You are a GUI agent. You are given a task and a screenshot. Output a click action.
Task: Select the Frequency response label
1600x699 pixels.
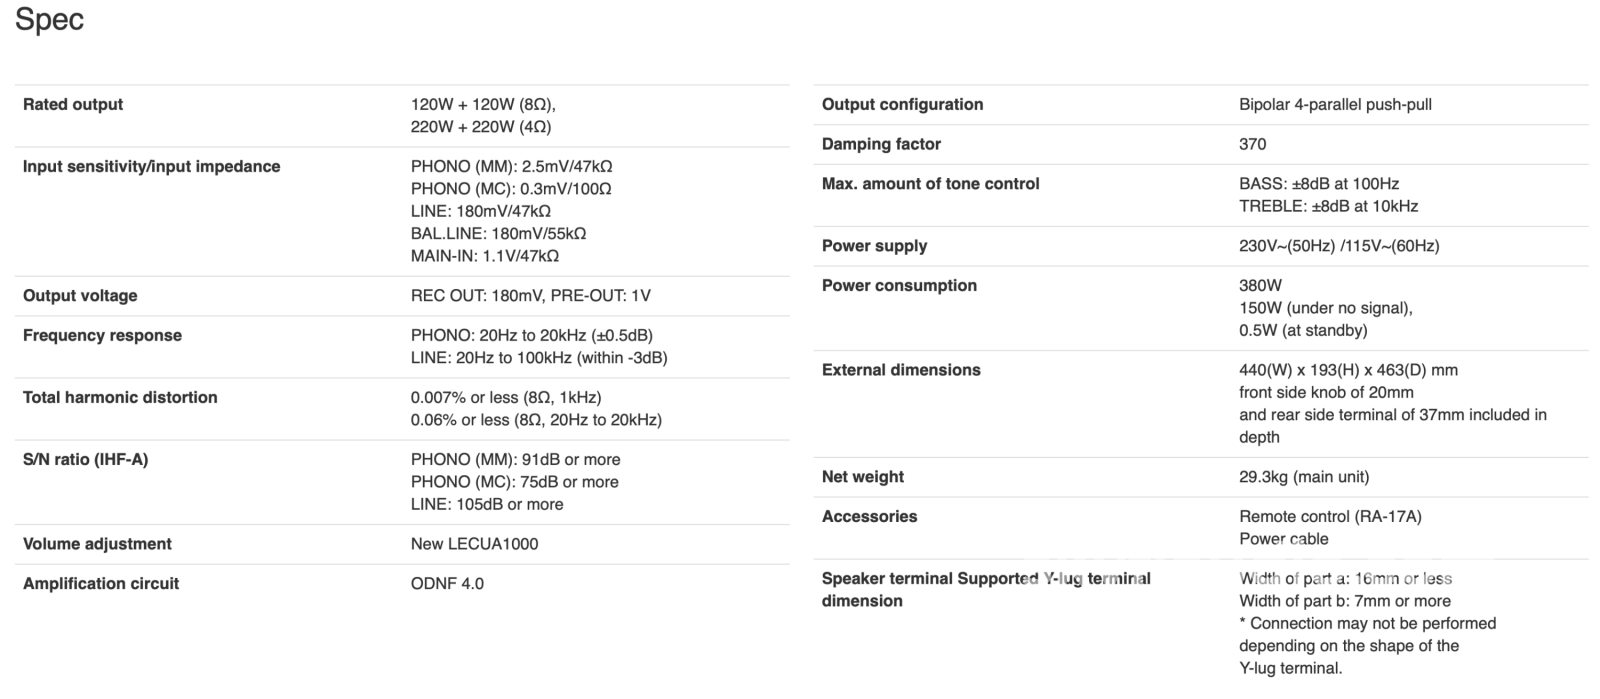(102, 335)
